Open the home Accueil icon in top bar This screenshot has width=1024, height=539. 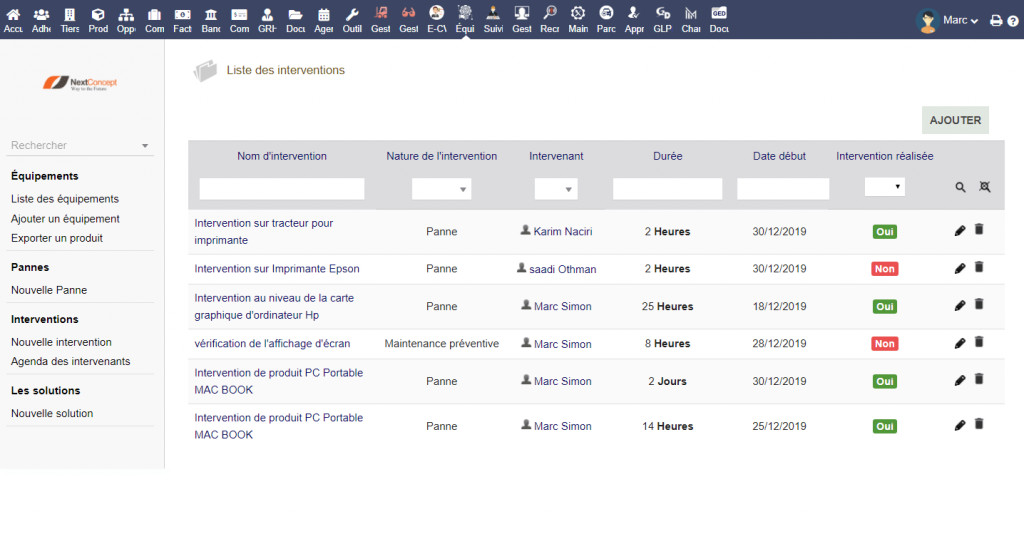click(13, 18)
